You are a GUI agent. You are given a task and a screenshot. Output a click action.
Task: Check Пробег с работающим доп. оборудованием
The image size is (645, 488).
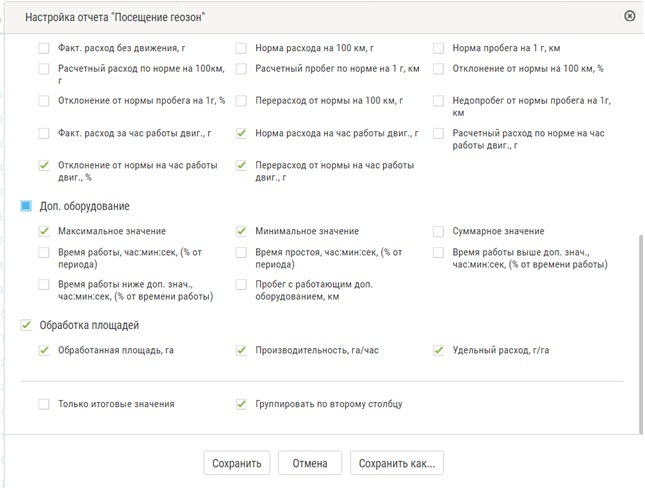[241, 285]
